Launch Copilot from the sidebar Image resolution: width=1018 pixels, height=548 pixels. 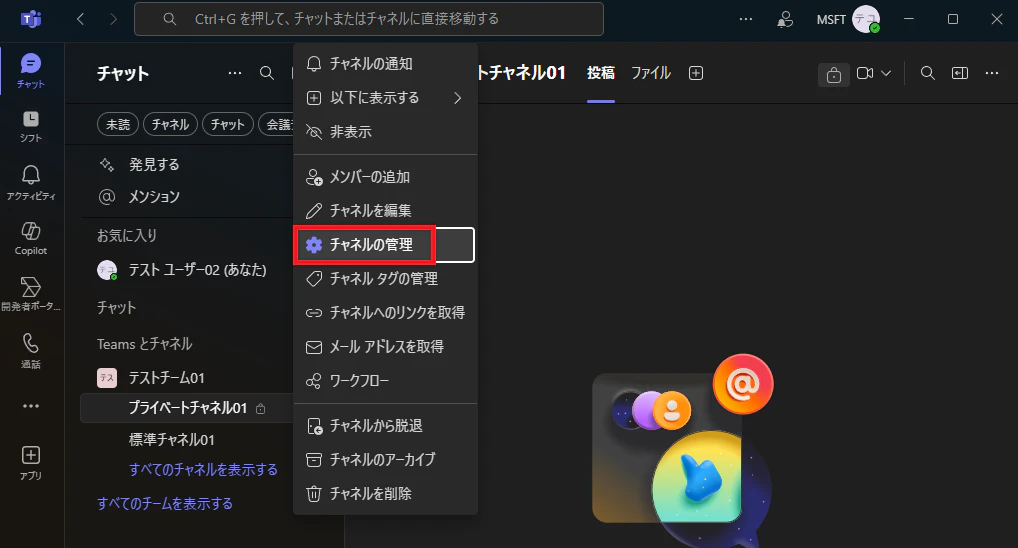click(x=31, y=238)
